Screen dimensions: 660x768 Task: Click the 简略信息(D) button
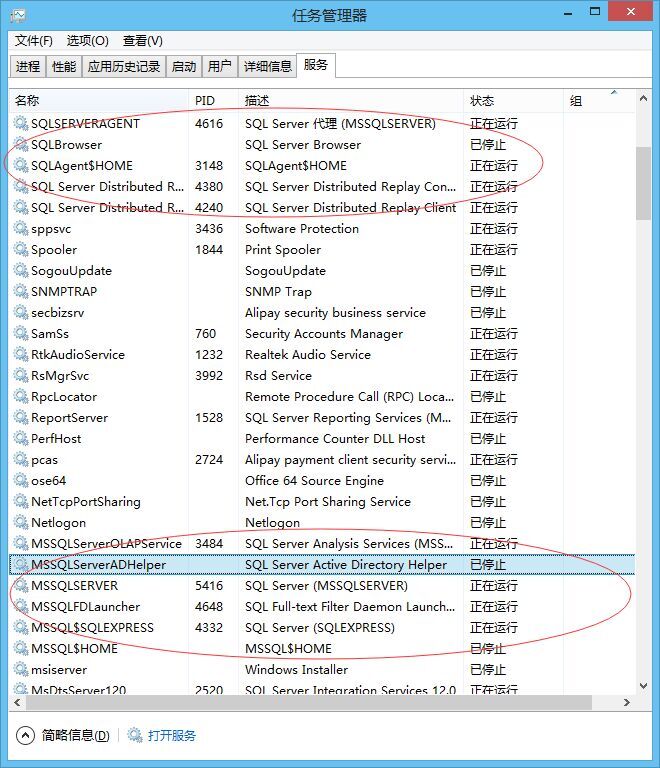click(x=75, y=735)
